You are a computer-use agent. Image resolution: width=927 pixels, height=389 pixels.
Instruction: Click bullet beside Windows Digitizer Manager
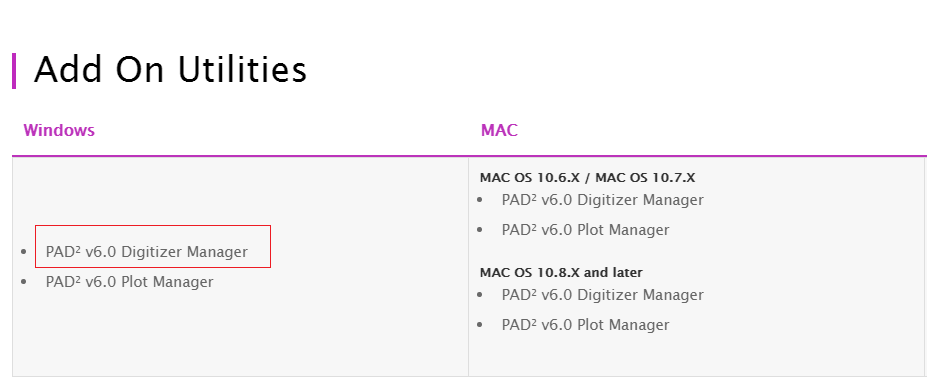point(24,252)
